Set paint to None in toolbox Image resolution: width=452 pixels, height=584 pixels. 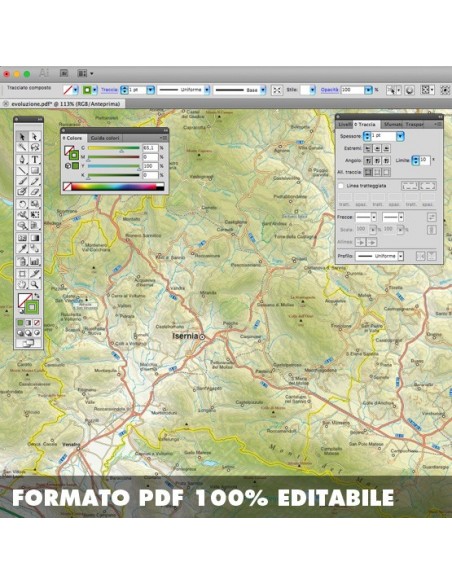37,323
